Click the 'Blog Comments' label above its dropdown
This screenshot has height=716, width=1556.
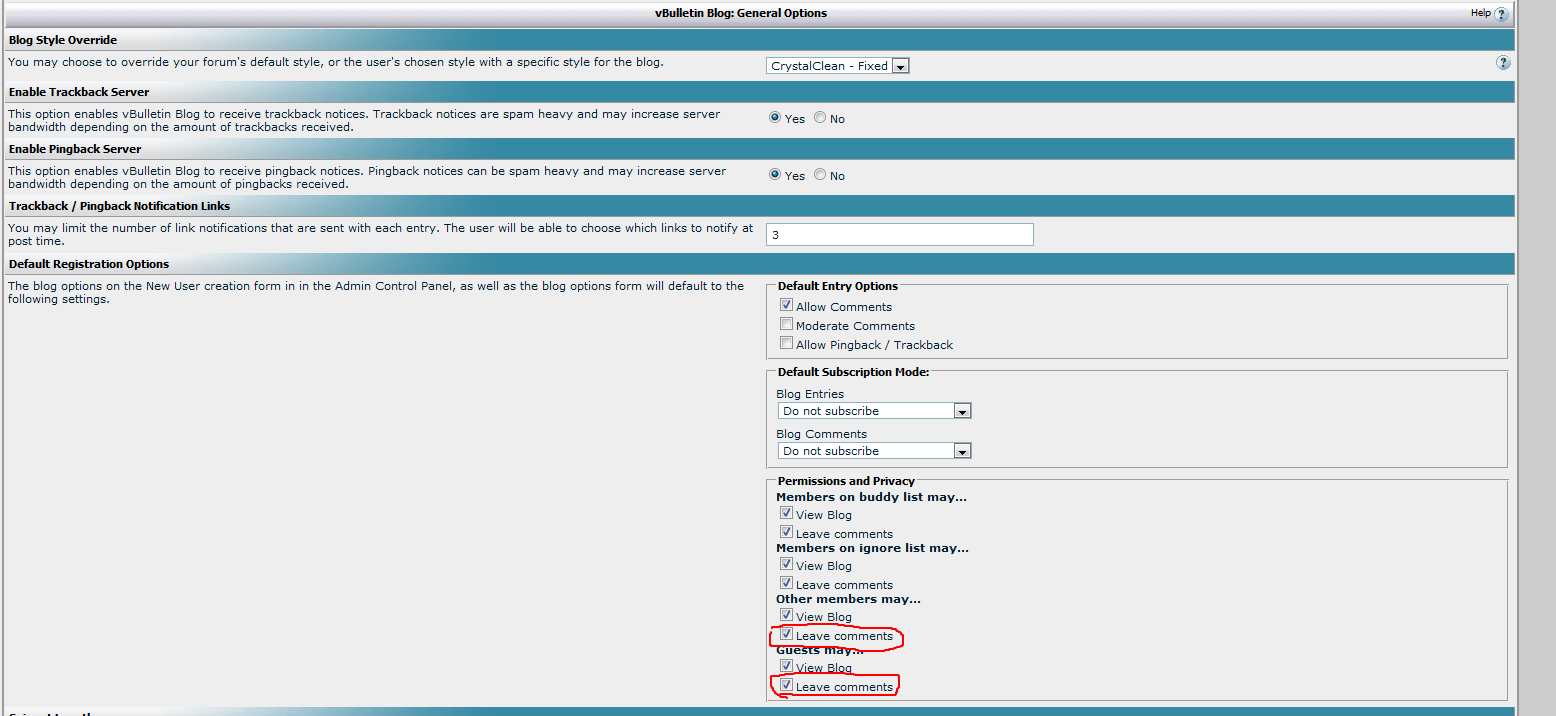[821, 434]
